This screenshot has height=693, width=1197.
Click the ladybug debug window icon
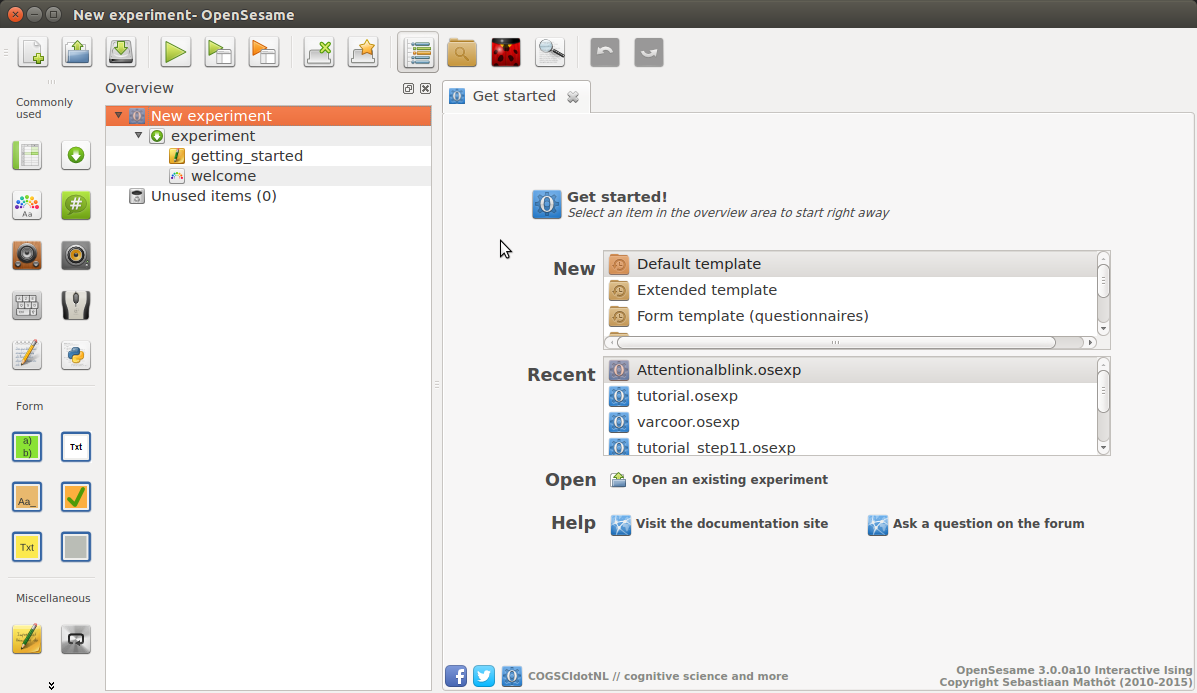click(506, 52)
